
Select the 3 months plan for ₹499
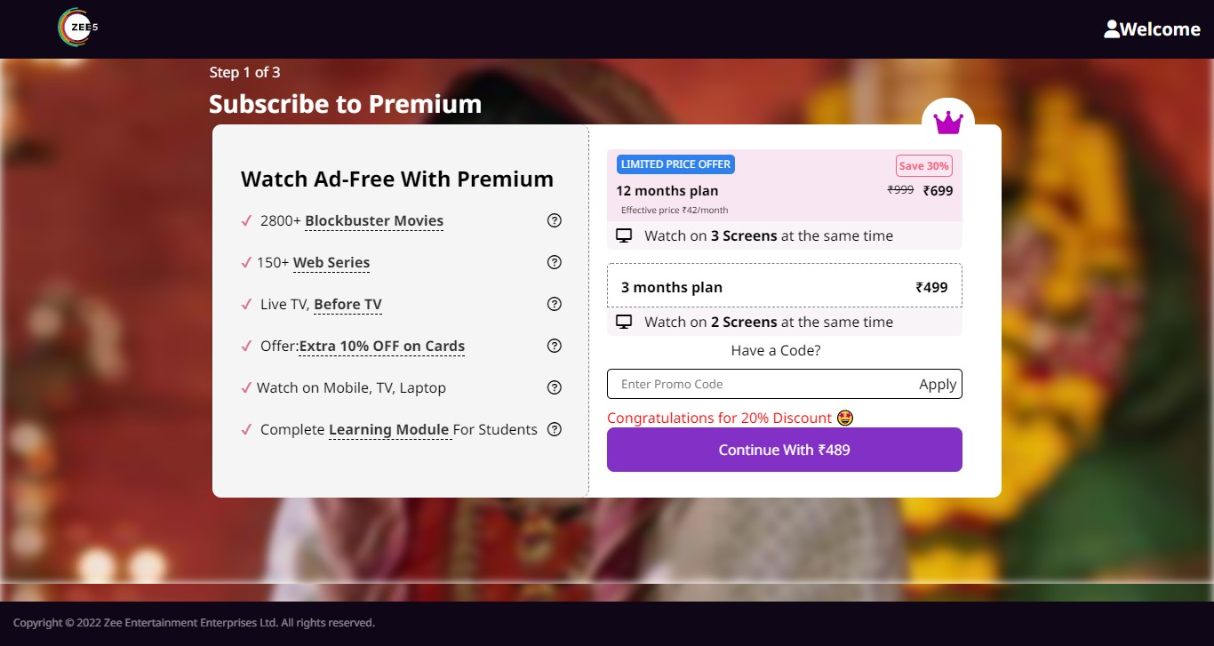point(784,286)
